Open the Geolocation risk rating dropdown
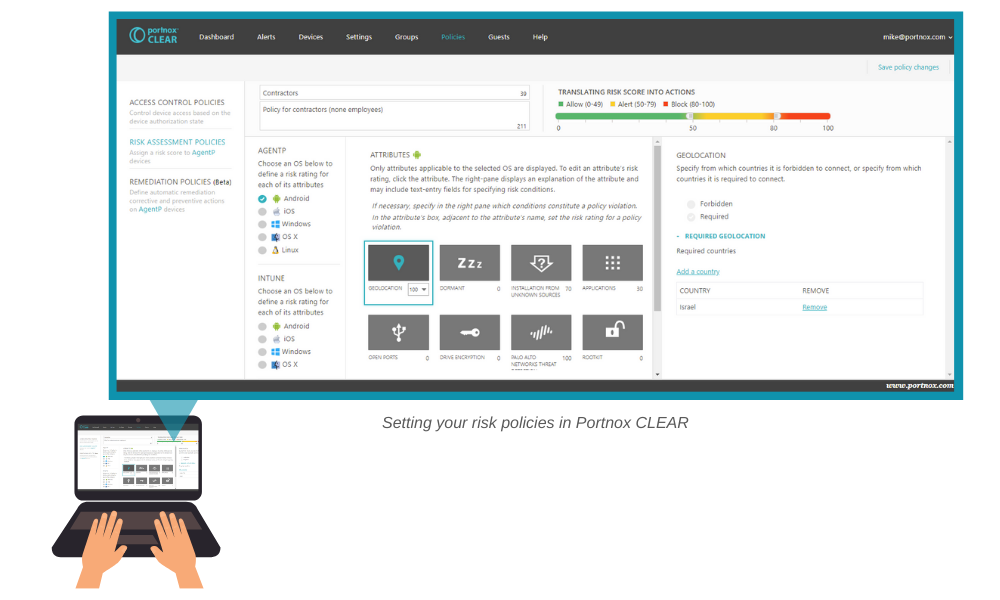1000x600 pixels. click(x=418, y=290)
